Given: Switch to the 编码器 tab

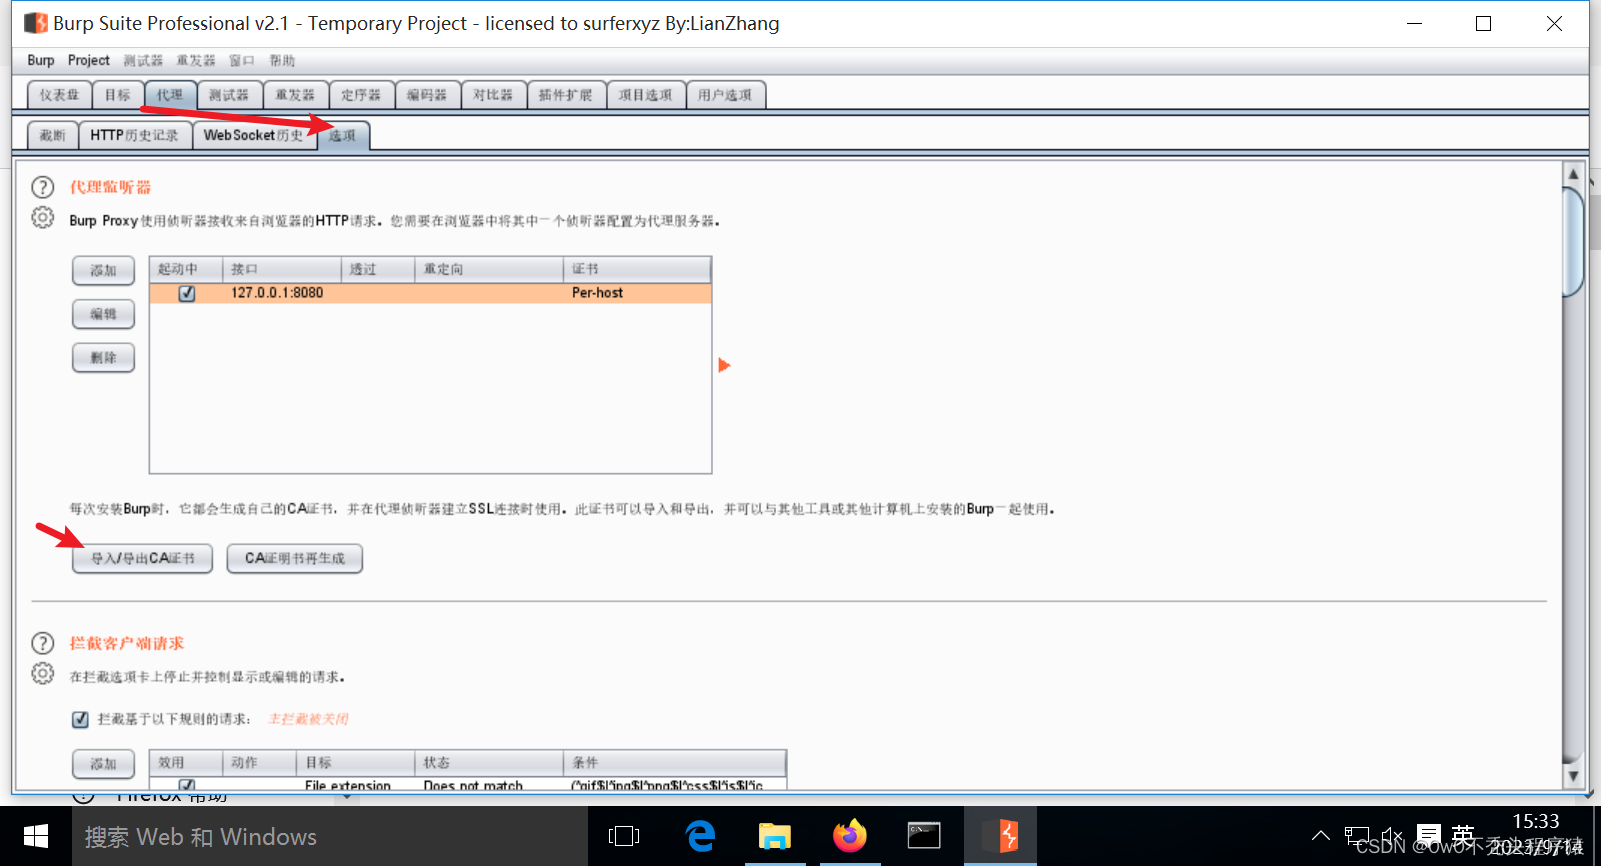Looking at the screenshot, I should [x=427, y=95].
